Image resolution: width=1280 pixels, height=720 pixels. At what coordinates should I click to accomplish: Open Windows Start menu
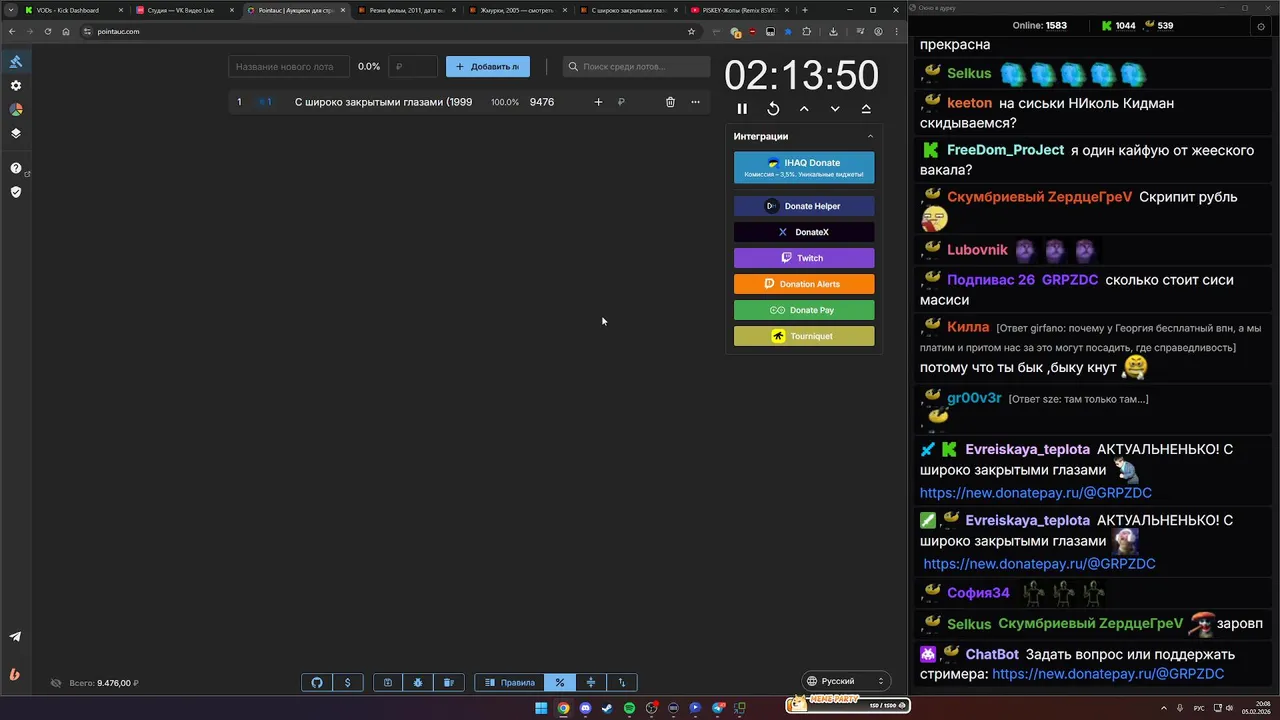pos(541,708)
